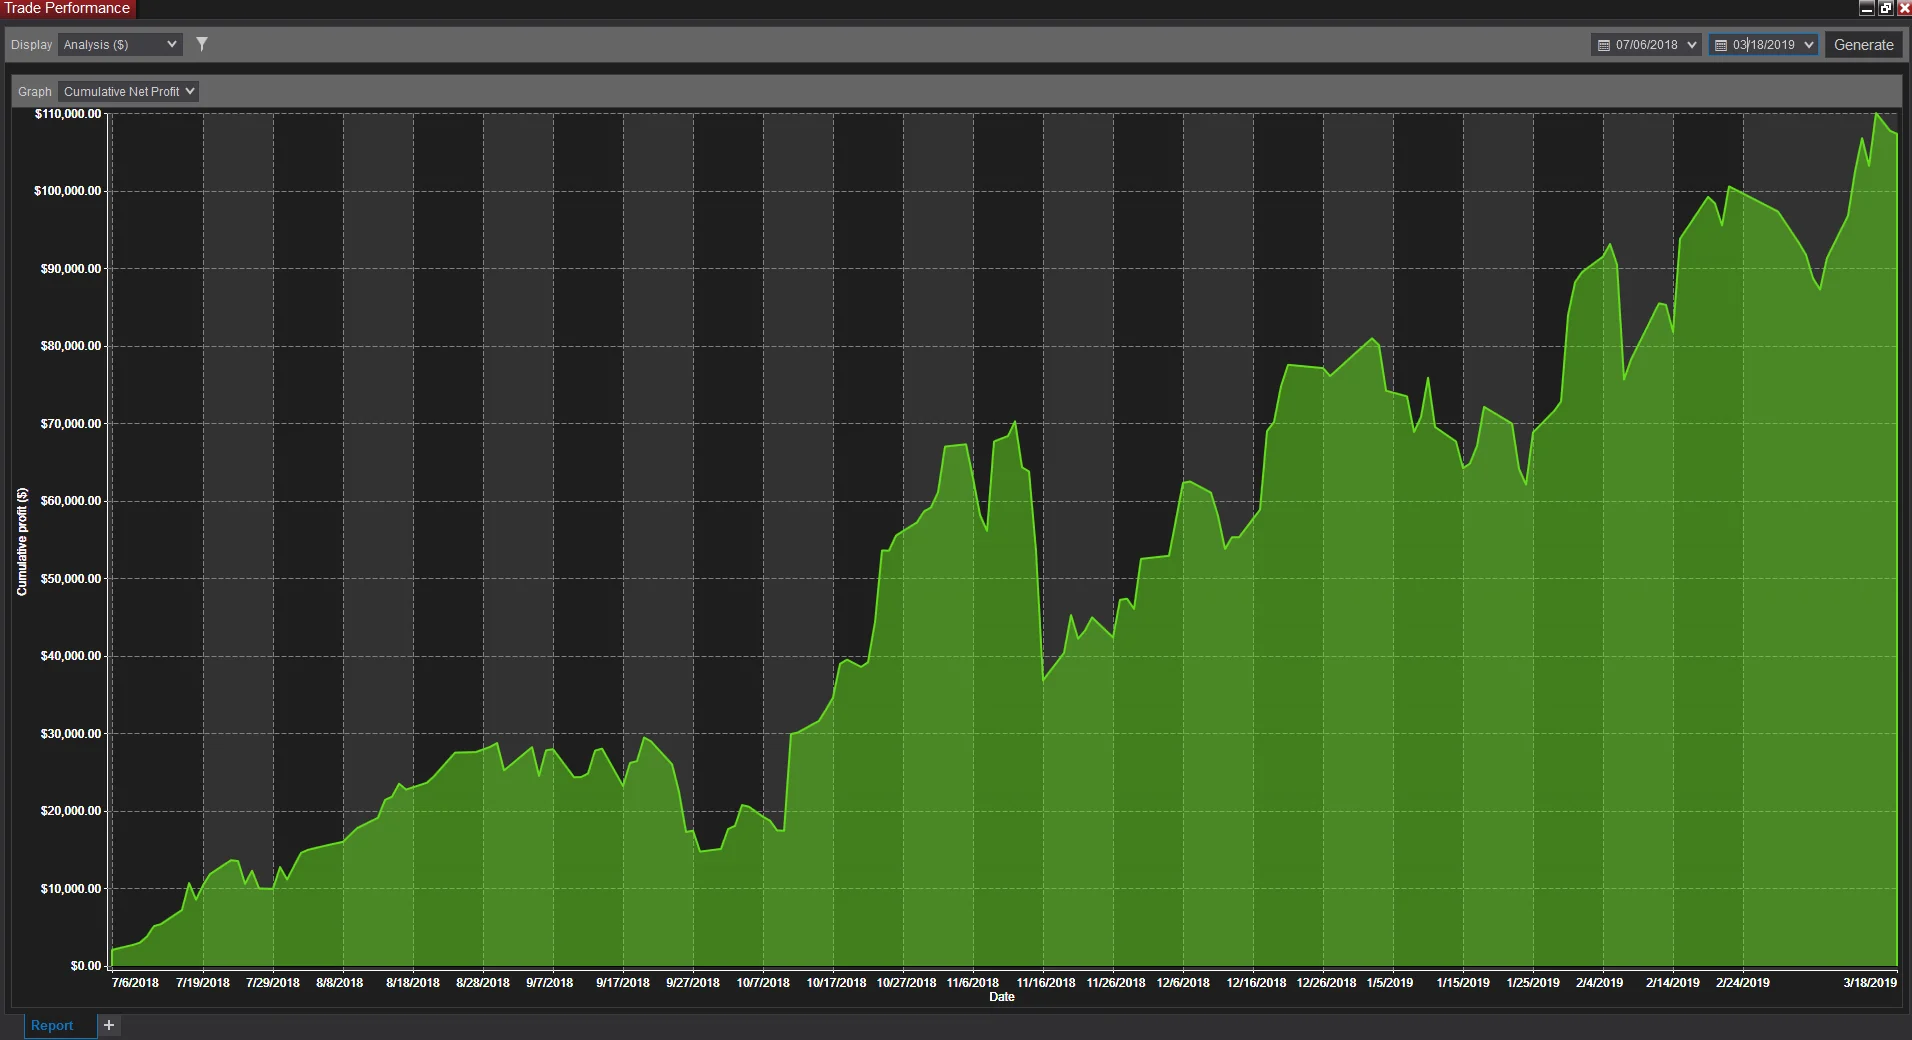The height and width of the screenshot is (1040, 1912).
Task: Click the 9/27/2018 date label
Action: (x=693, y=983)
